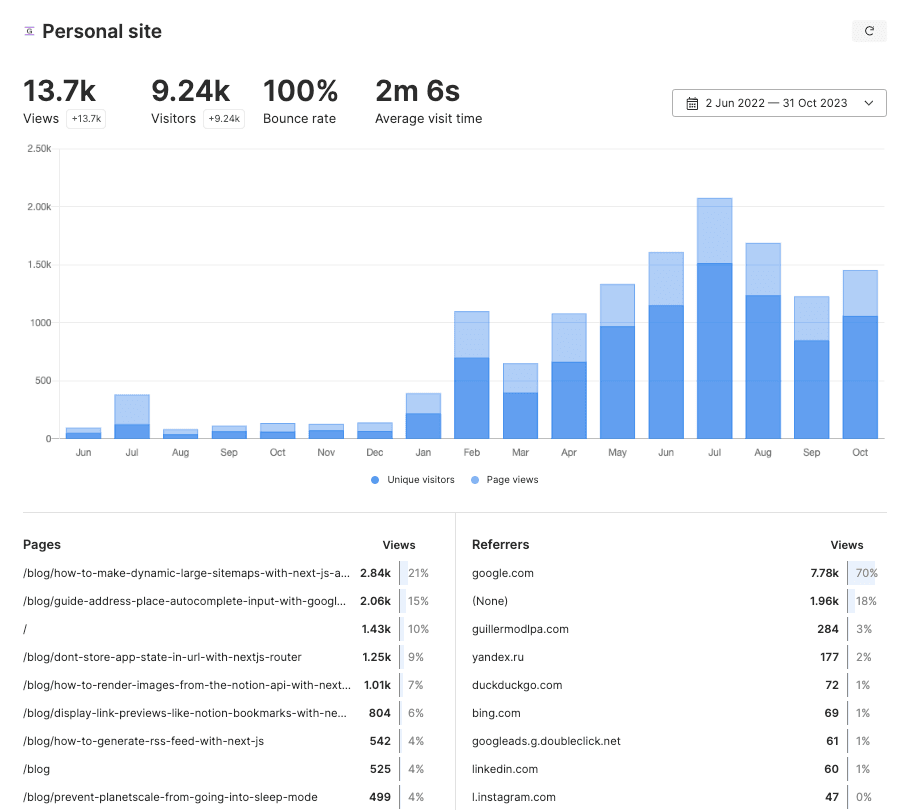Select the root "/" page row

(26, 629)
